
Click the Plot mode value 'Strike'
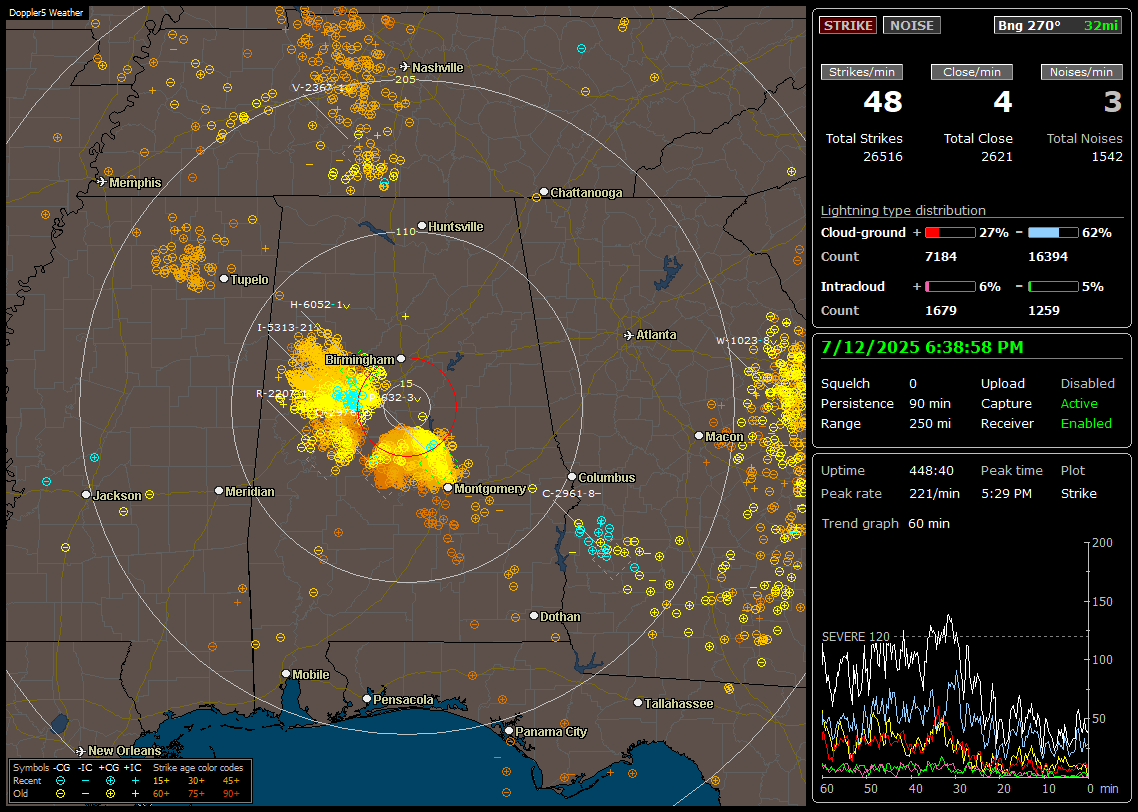(1078, 493)
